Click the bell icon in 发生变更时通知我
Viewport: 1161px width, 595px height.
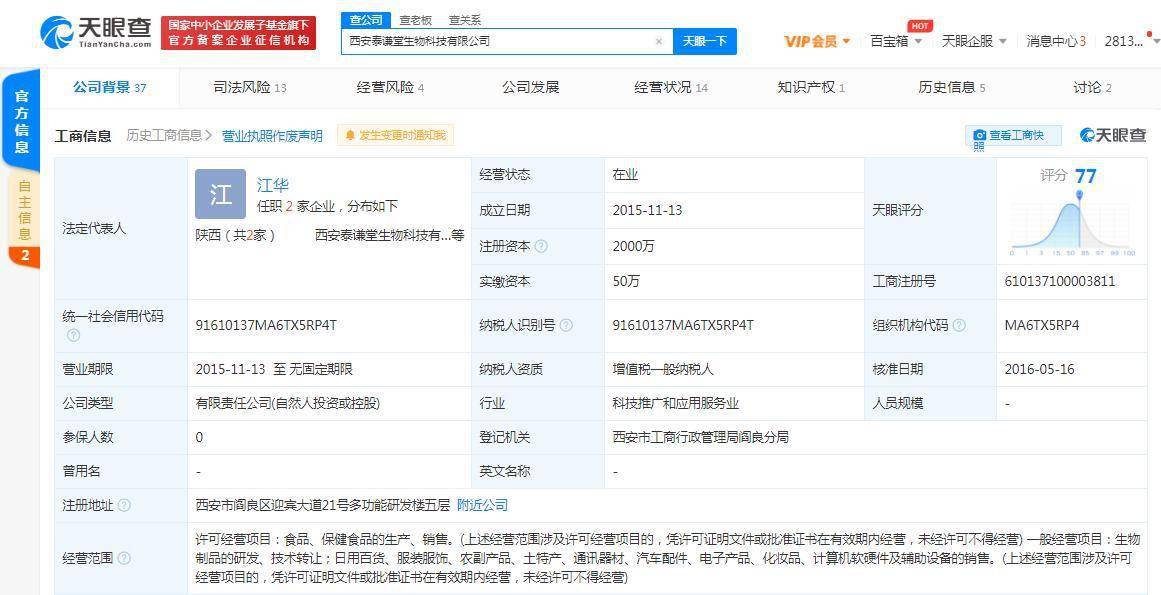coord(350,135)
